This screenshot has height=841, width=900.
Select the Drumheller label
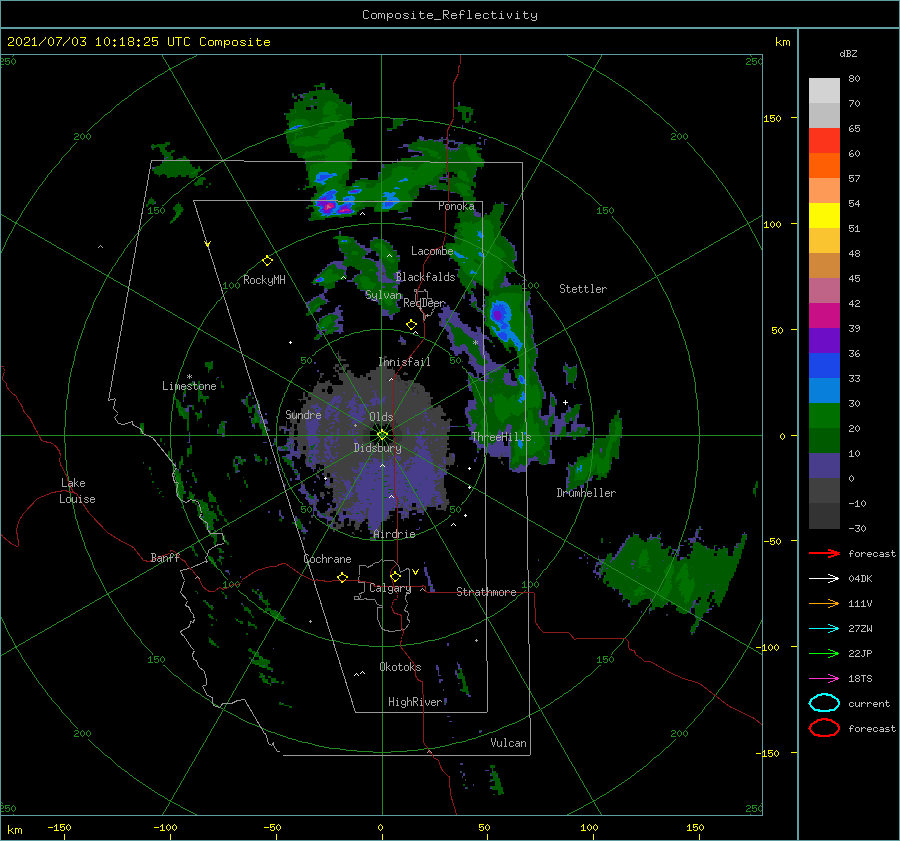[x=586, y=493]
